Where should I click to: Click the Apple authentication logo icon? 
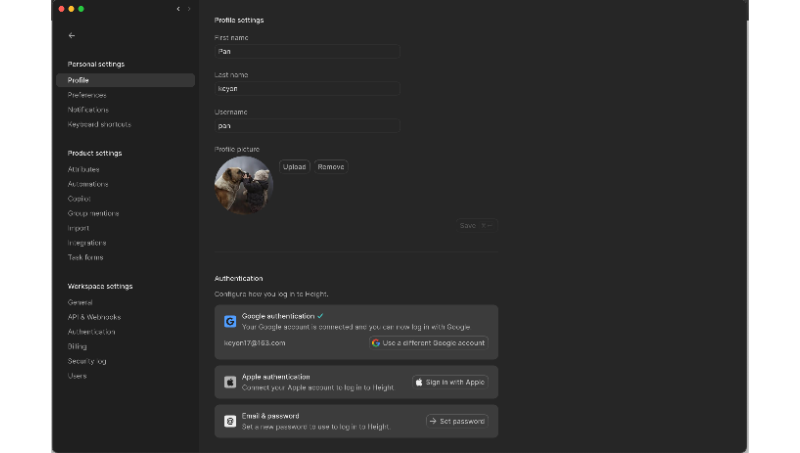point(230,382)
